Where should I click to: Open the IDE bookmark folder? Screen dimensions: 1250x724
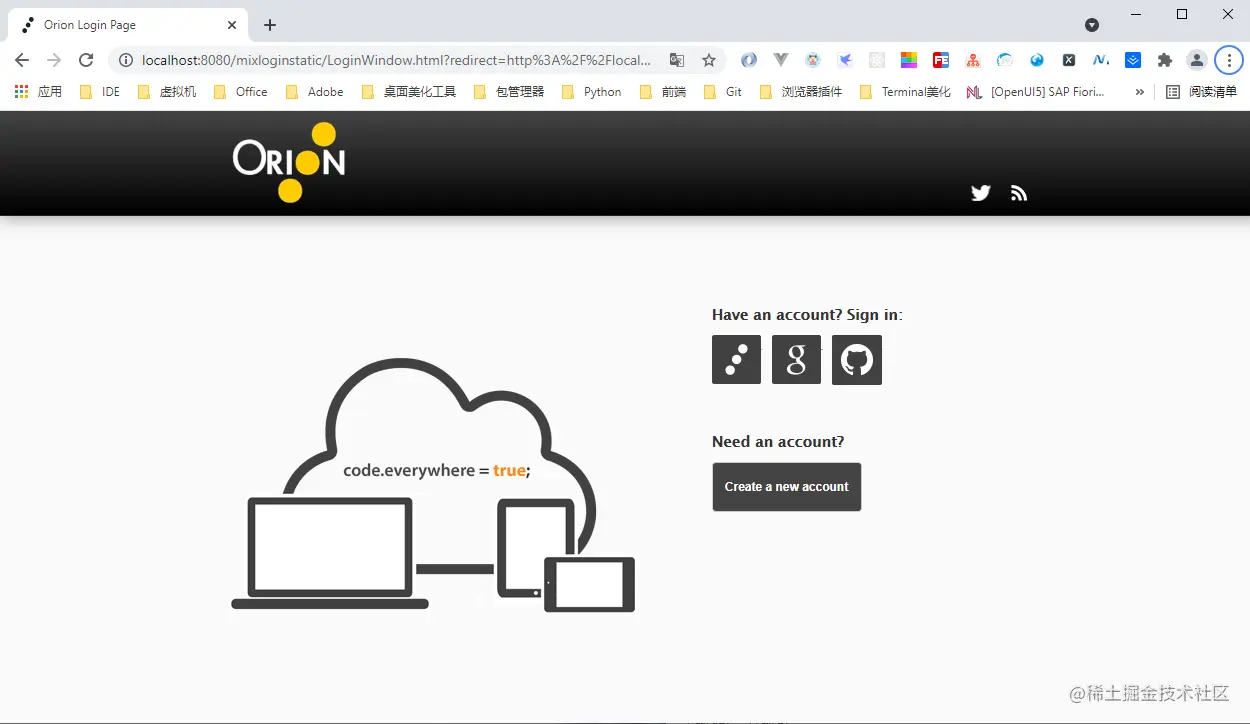[x=99, y=91]
